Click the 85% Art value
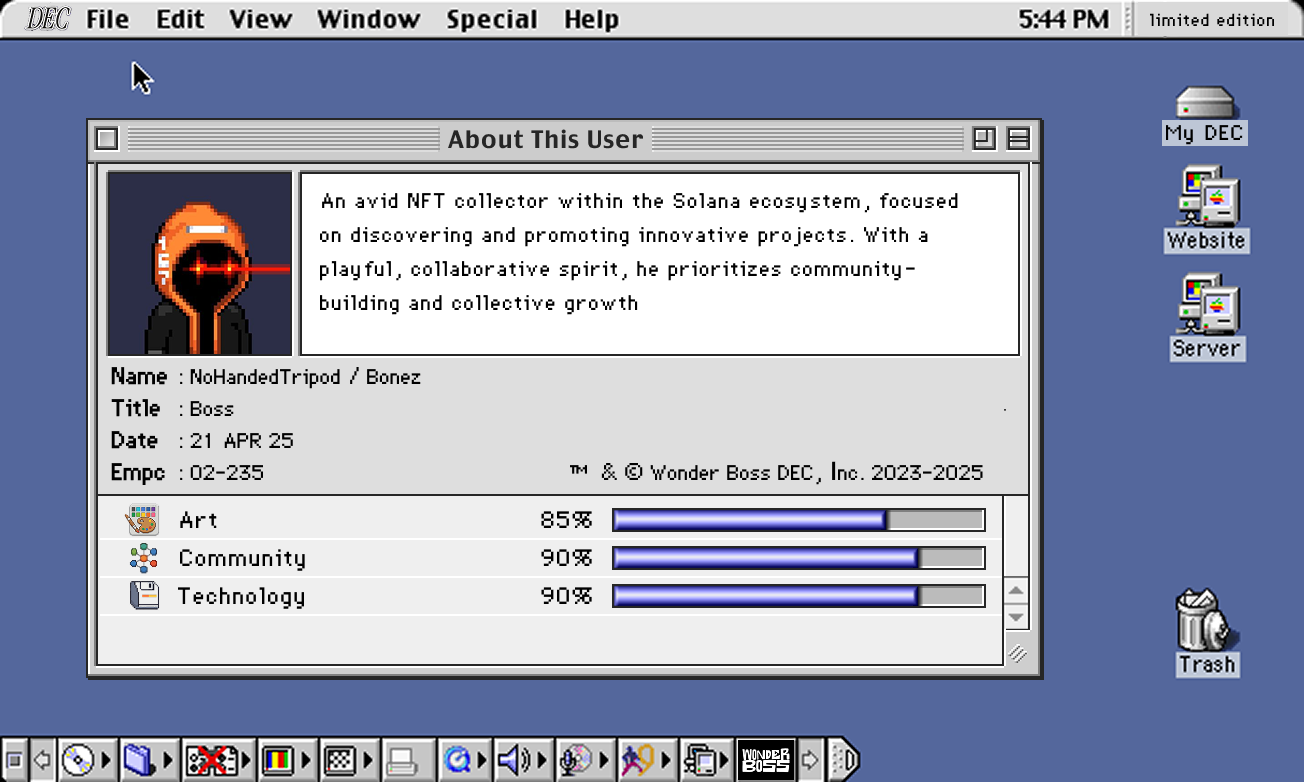 click(566, 520)
